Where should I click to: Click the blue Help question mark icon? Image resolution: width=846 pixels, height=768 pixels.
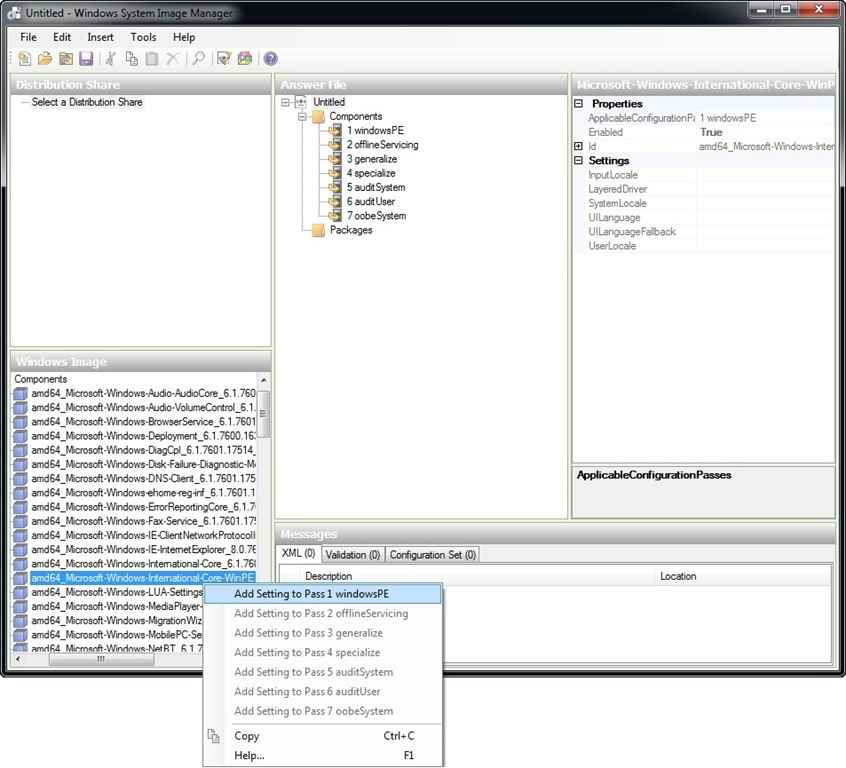pyautogui.click(x=271, y=58)
